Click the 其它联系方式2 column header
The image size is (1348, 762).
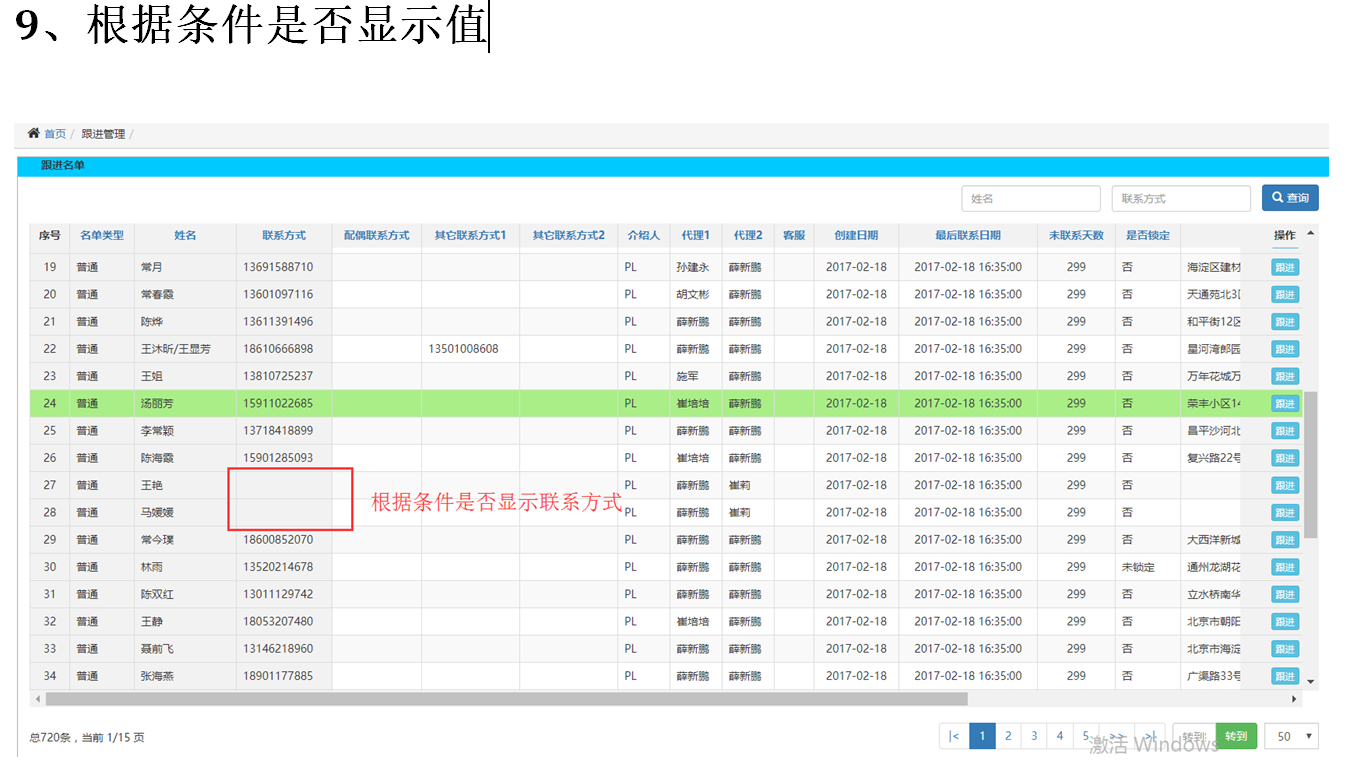568,235
